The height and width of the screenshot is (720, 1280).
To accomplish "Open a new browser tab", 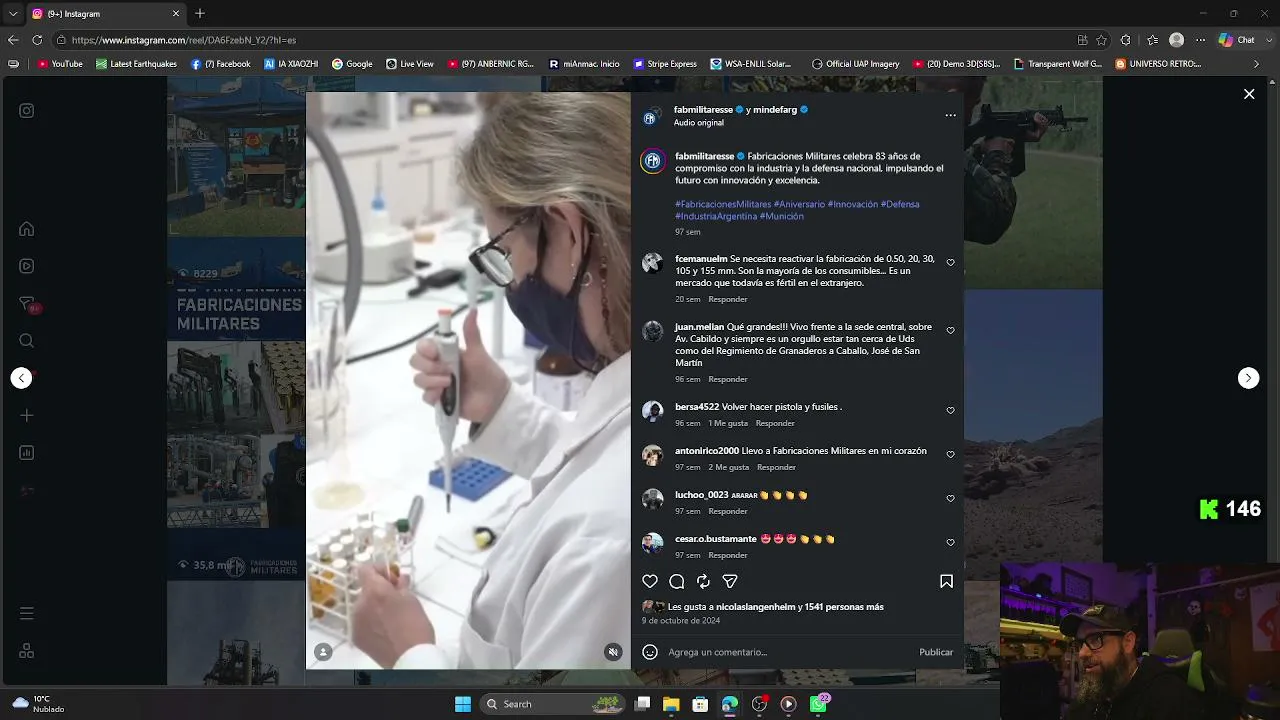I will point(200,14).
